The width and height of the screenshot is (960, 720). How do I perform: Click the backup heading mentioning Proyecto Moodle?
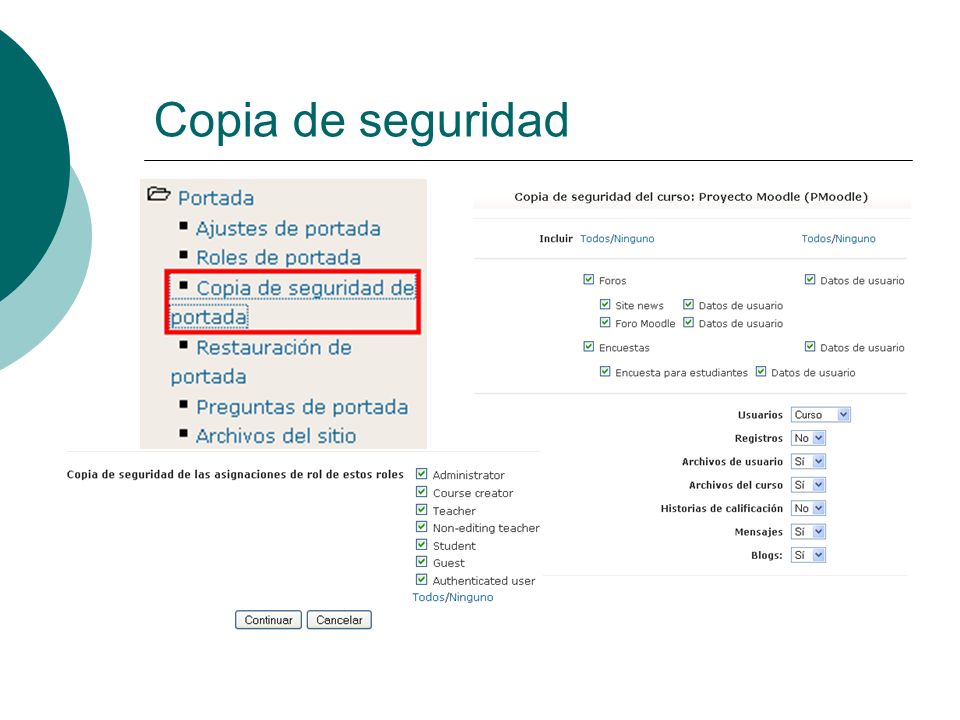691,197
